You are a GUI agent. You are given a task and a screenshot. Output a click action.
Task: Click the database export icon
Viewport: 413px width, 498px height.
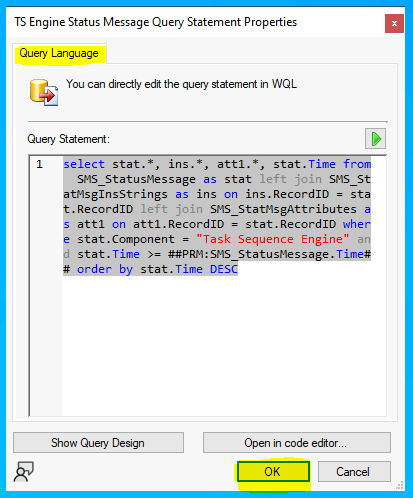(x=44, y=92)
